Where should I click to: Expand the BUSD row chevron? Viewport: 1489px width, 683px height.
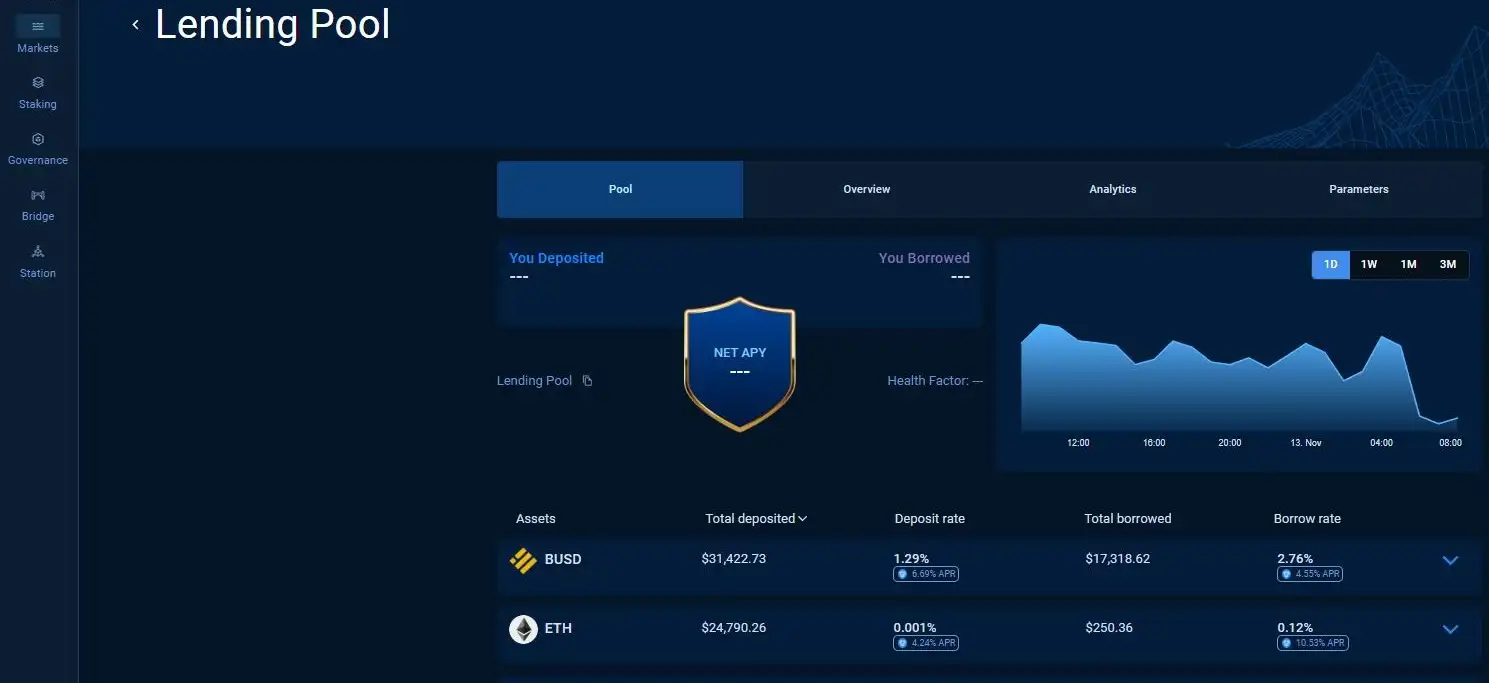pos(1450,560)
